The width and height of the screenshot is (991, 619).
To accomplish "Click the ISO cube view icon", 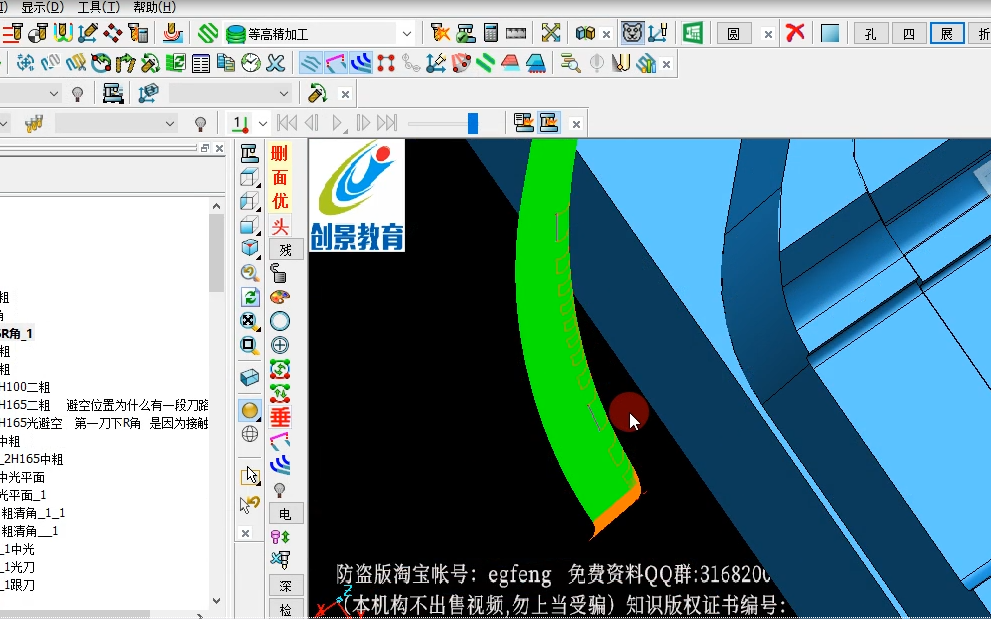I will click(x=250, y=247).
